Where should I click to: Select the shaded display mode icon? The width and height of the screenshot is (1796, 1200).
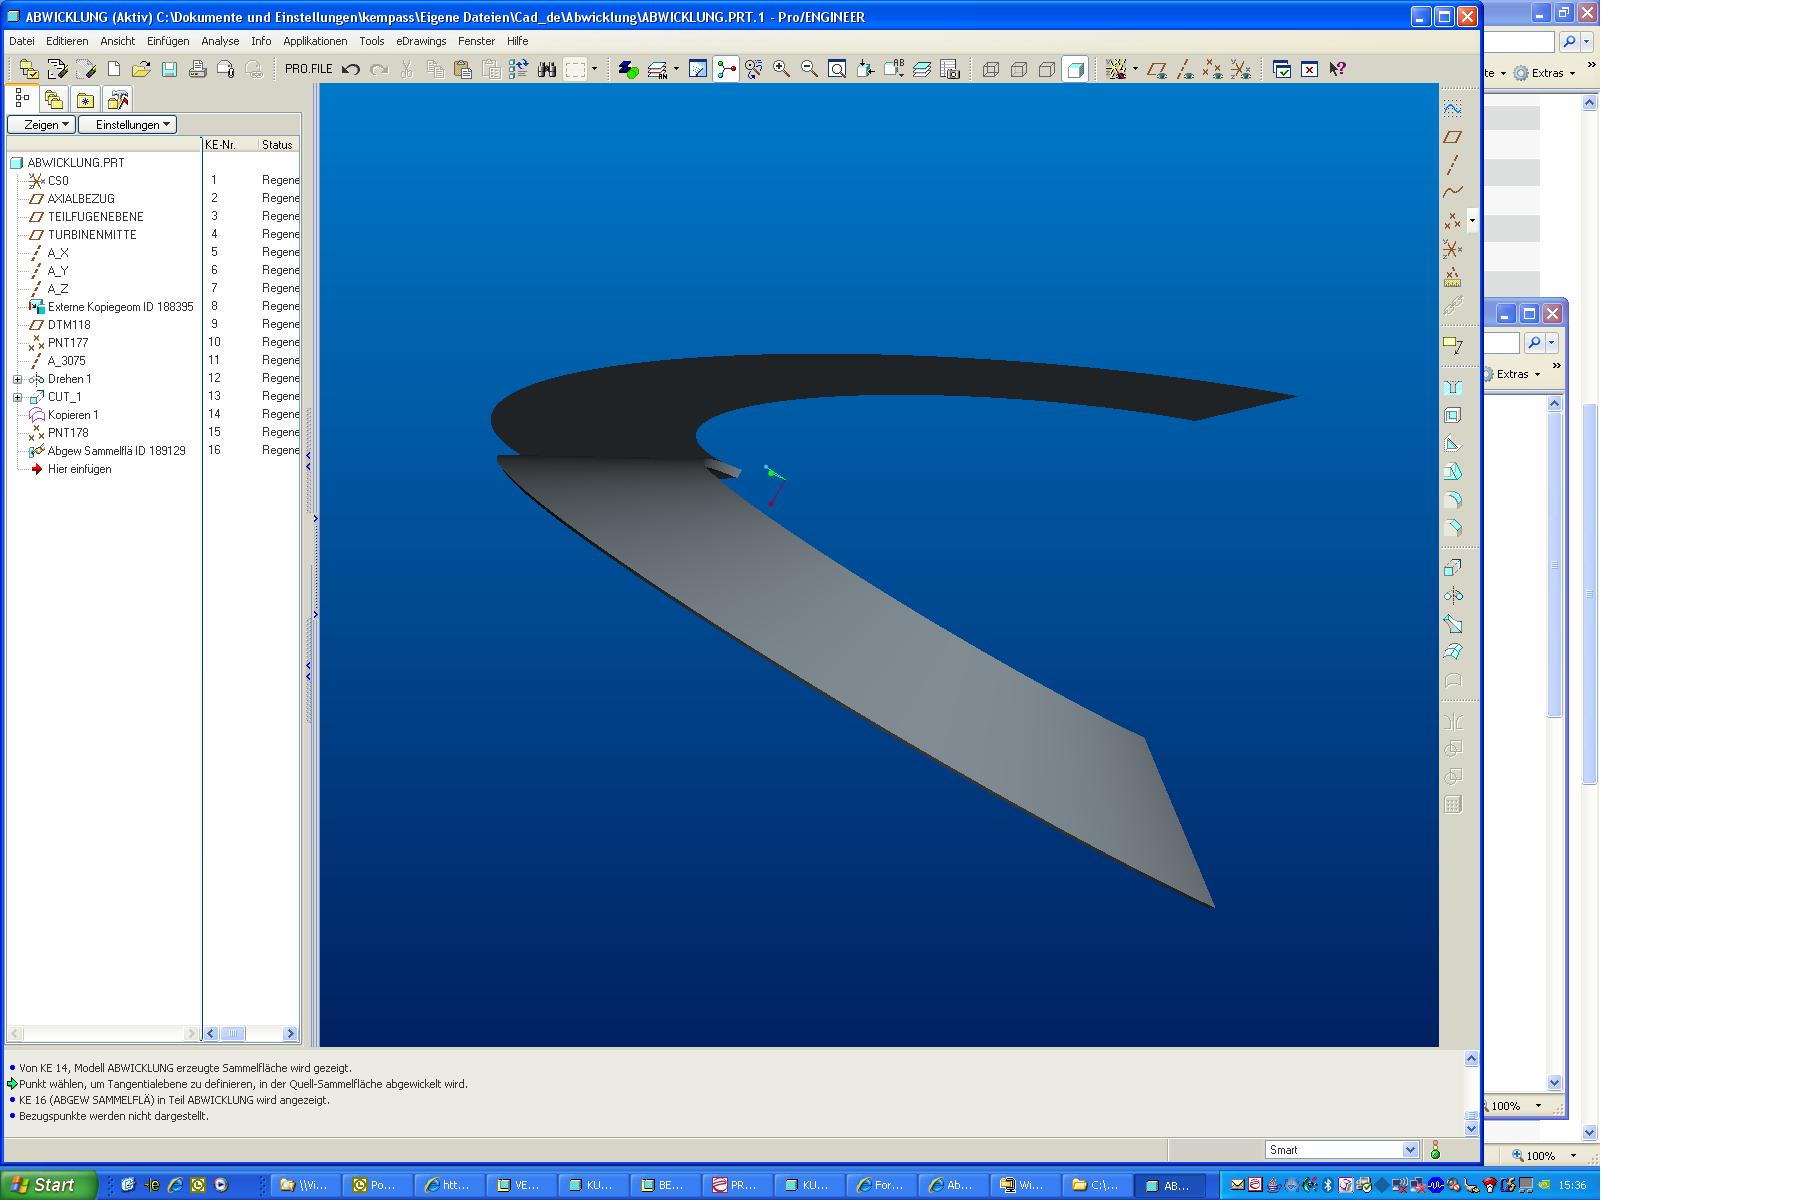point(1075,69)
